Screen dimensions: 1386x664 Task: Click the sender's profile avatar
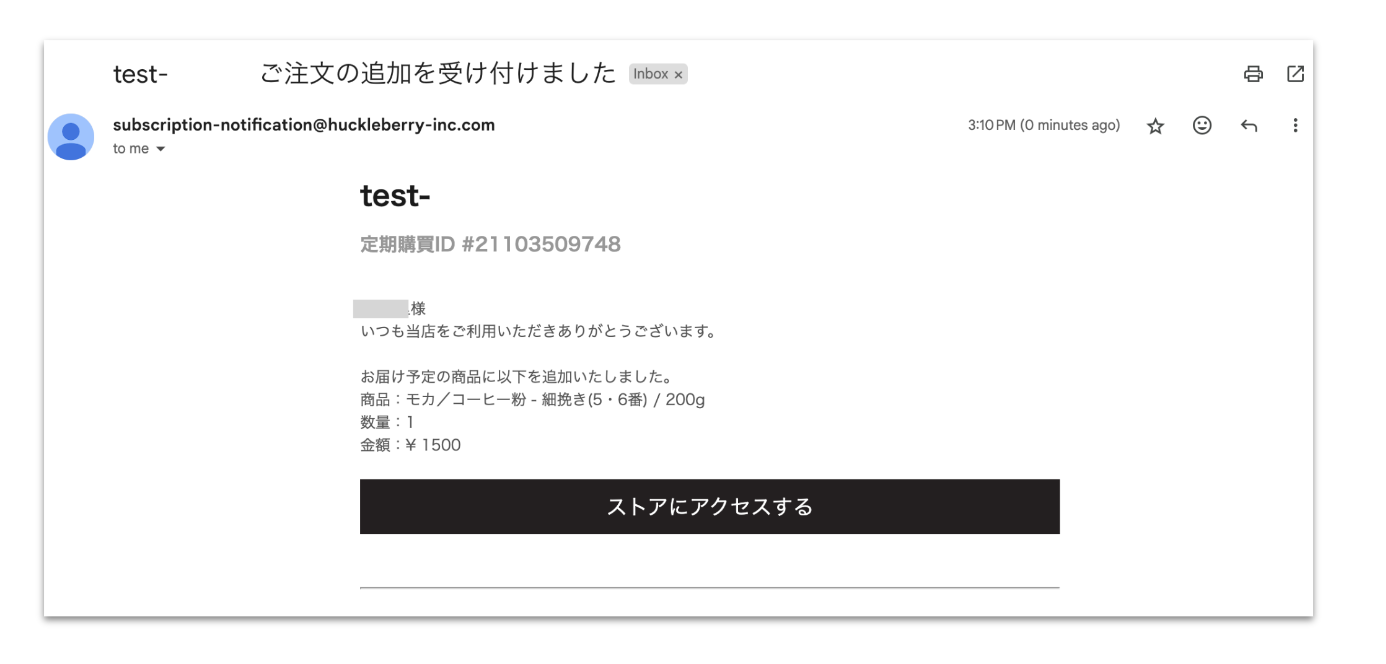pyautogui.click(x=70, y=137)
